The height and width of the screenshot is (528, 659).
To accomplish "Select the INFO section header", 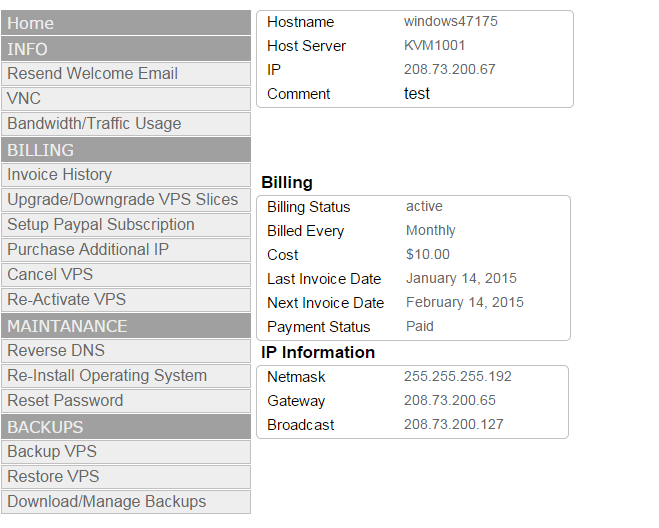I will 126,49.
